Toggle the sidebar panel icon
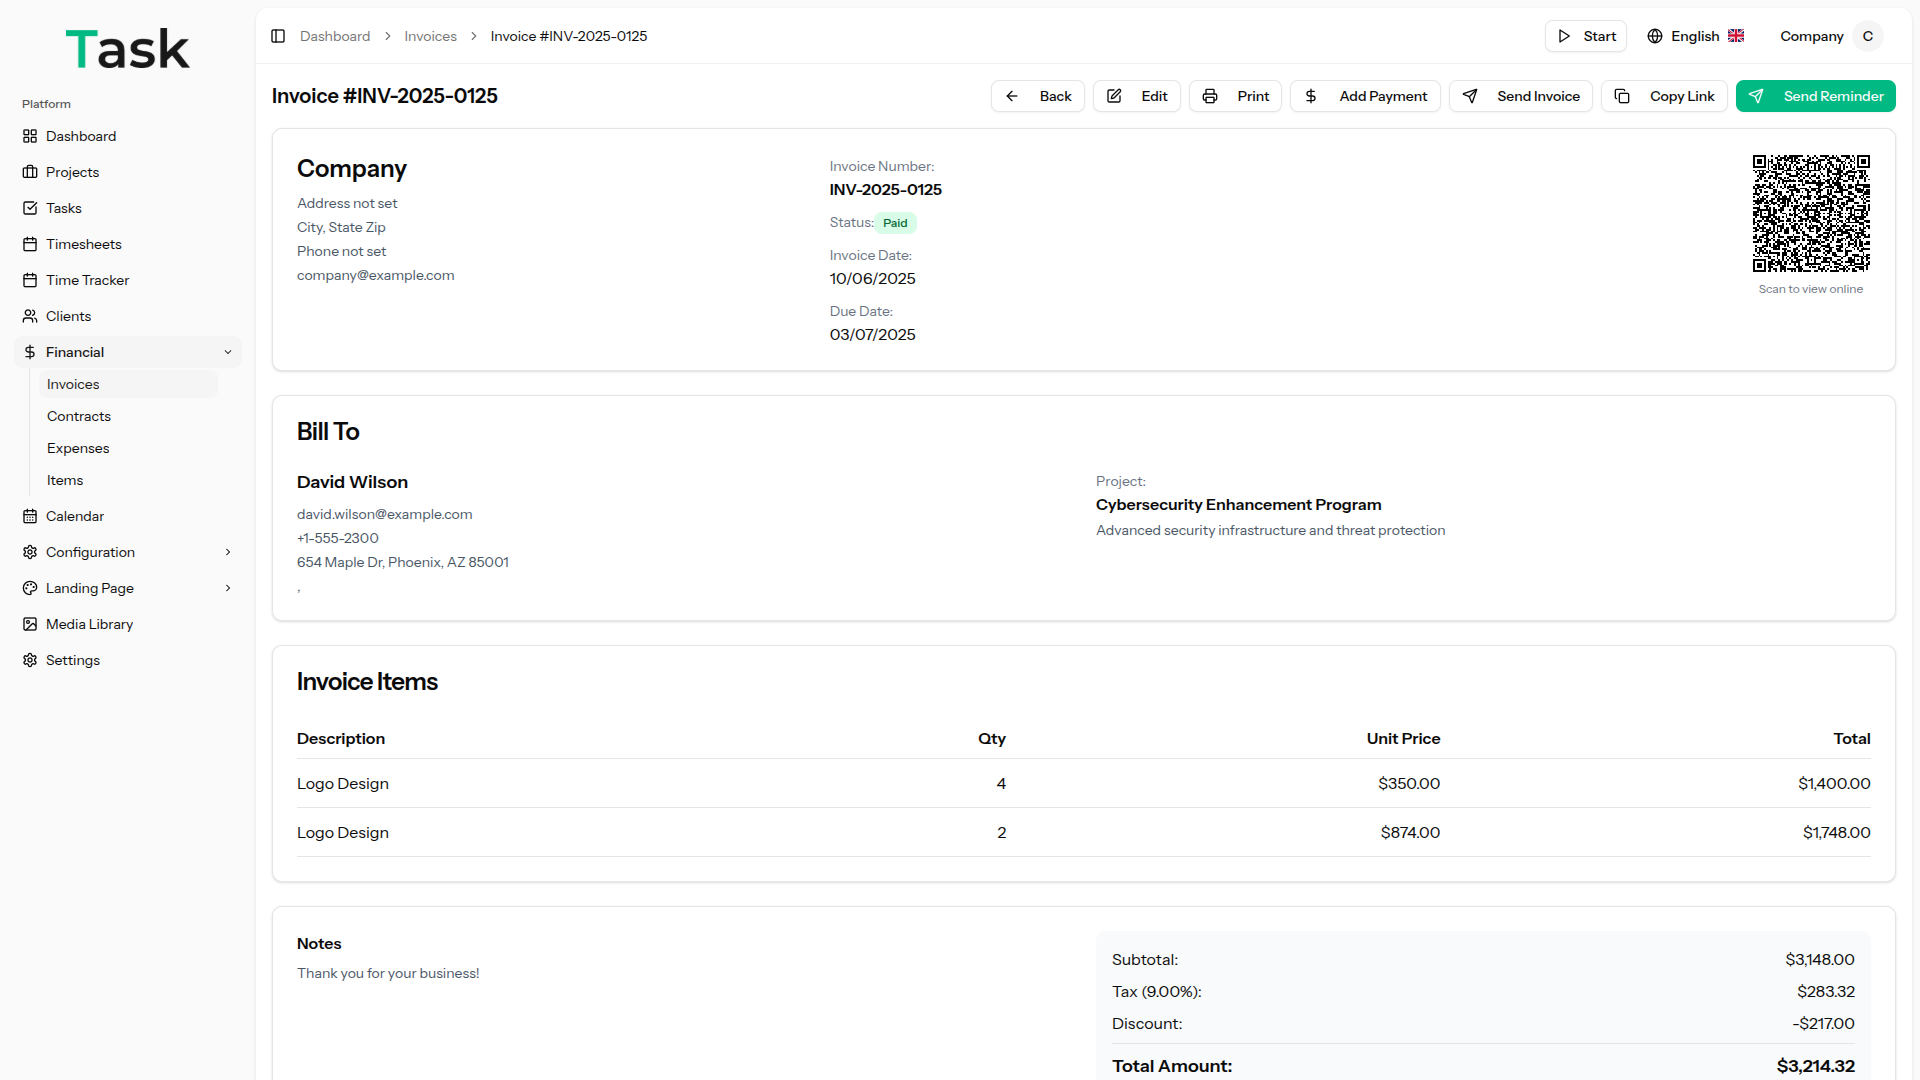This screenshot has width=1920, height=1080. (278, 36)
